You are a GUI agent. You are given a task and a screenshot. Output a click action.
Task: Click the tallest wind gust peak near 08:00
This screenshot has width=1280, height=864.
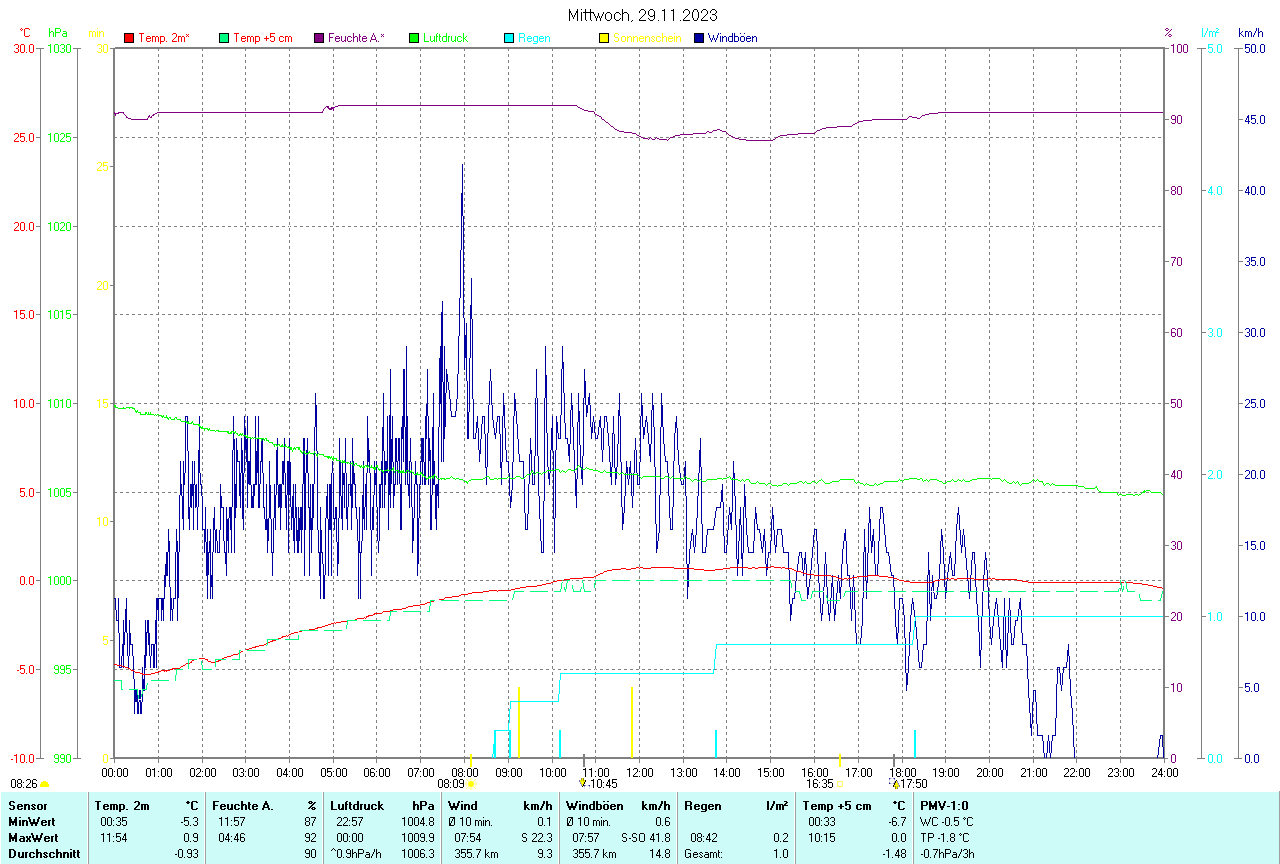[x=462, y=166]
